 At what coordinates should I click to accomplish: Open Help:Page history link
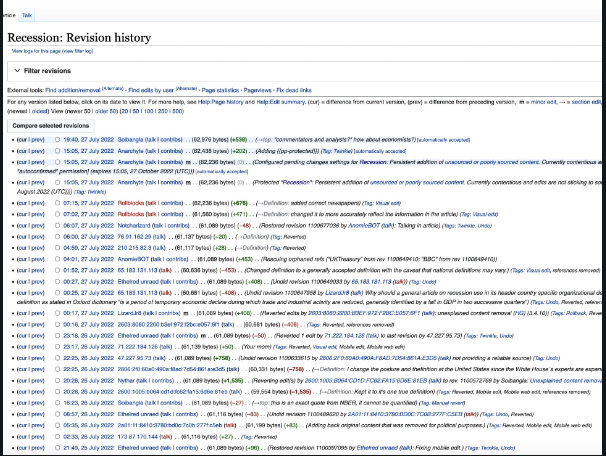point(220,102)
